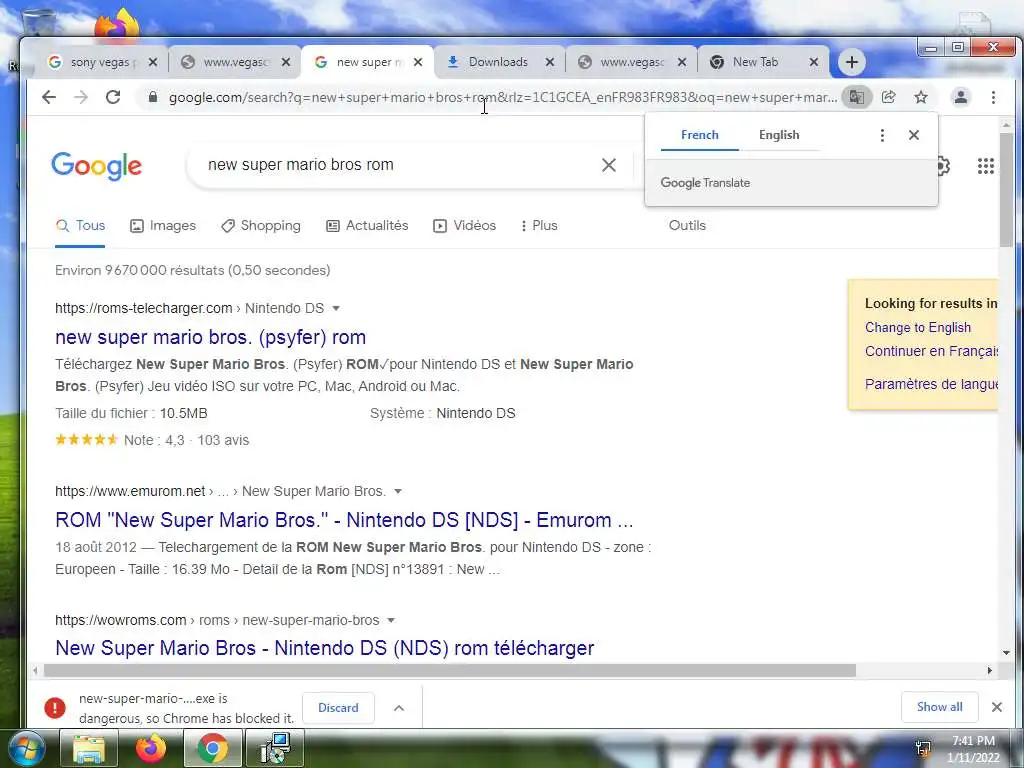
Task: Open a new tab with plus button
Action: [x=852, y=62]
